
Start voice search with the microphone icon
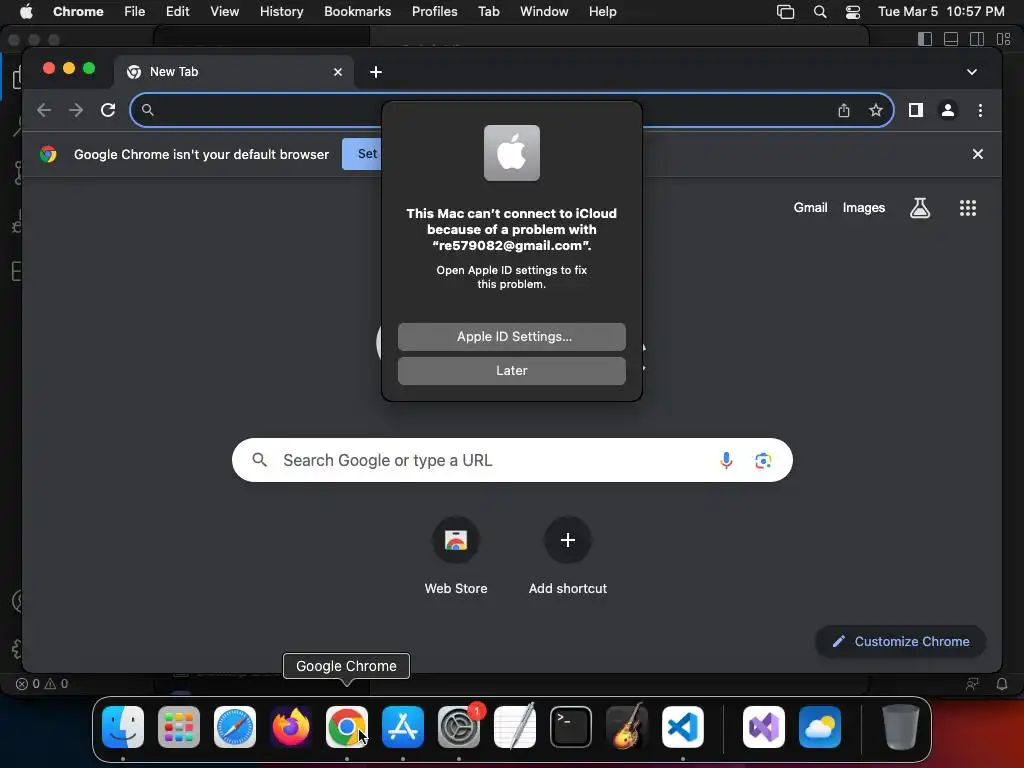click(x=726, y=460)
